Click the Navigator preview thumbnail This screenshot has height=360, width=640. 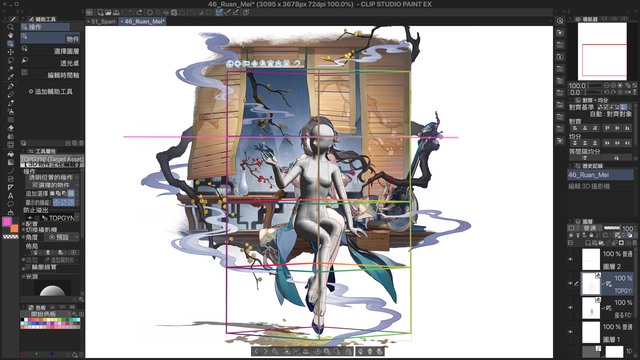pyautogui.click(x=602, y=51)
